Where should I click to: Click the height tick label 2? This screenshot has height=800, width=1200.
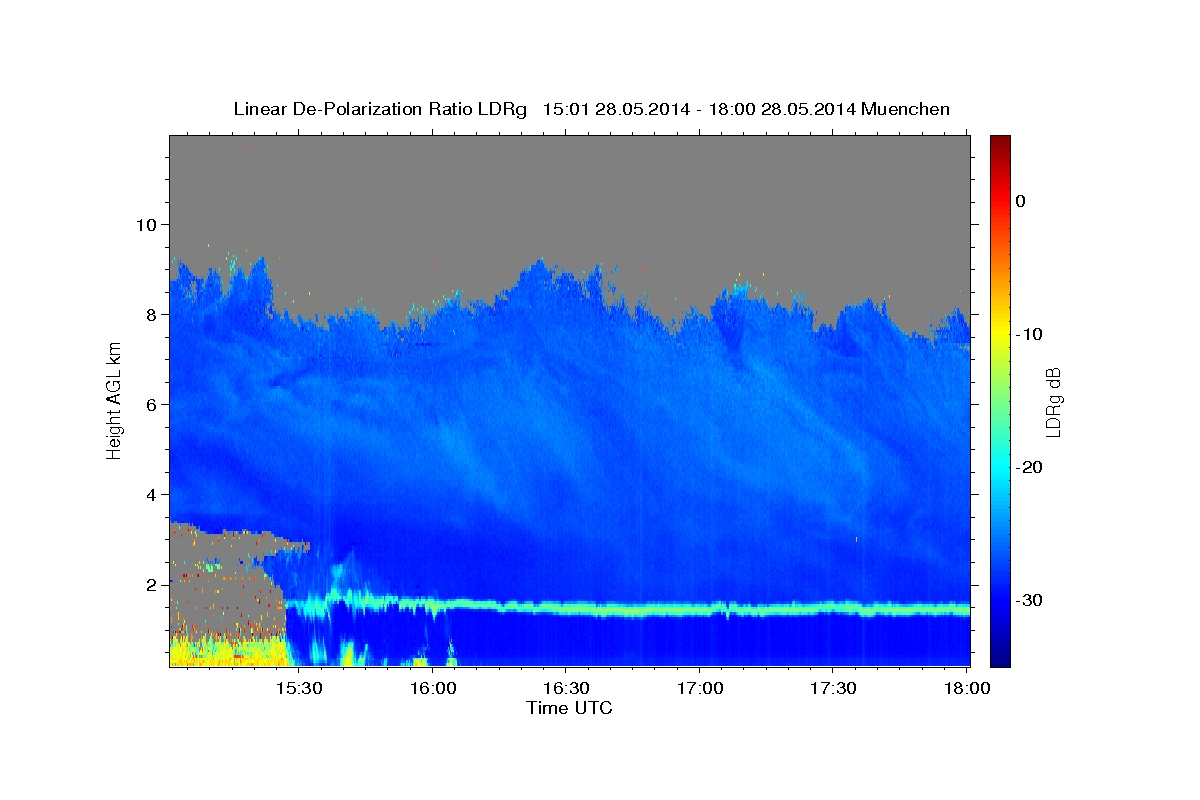[x=150, y=585]
